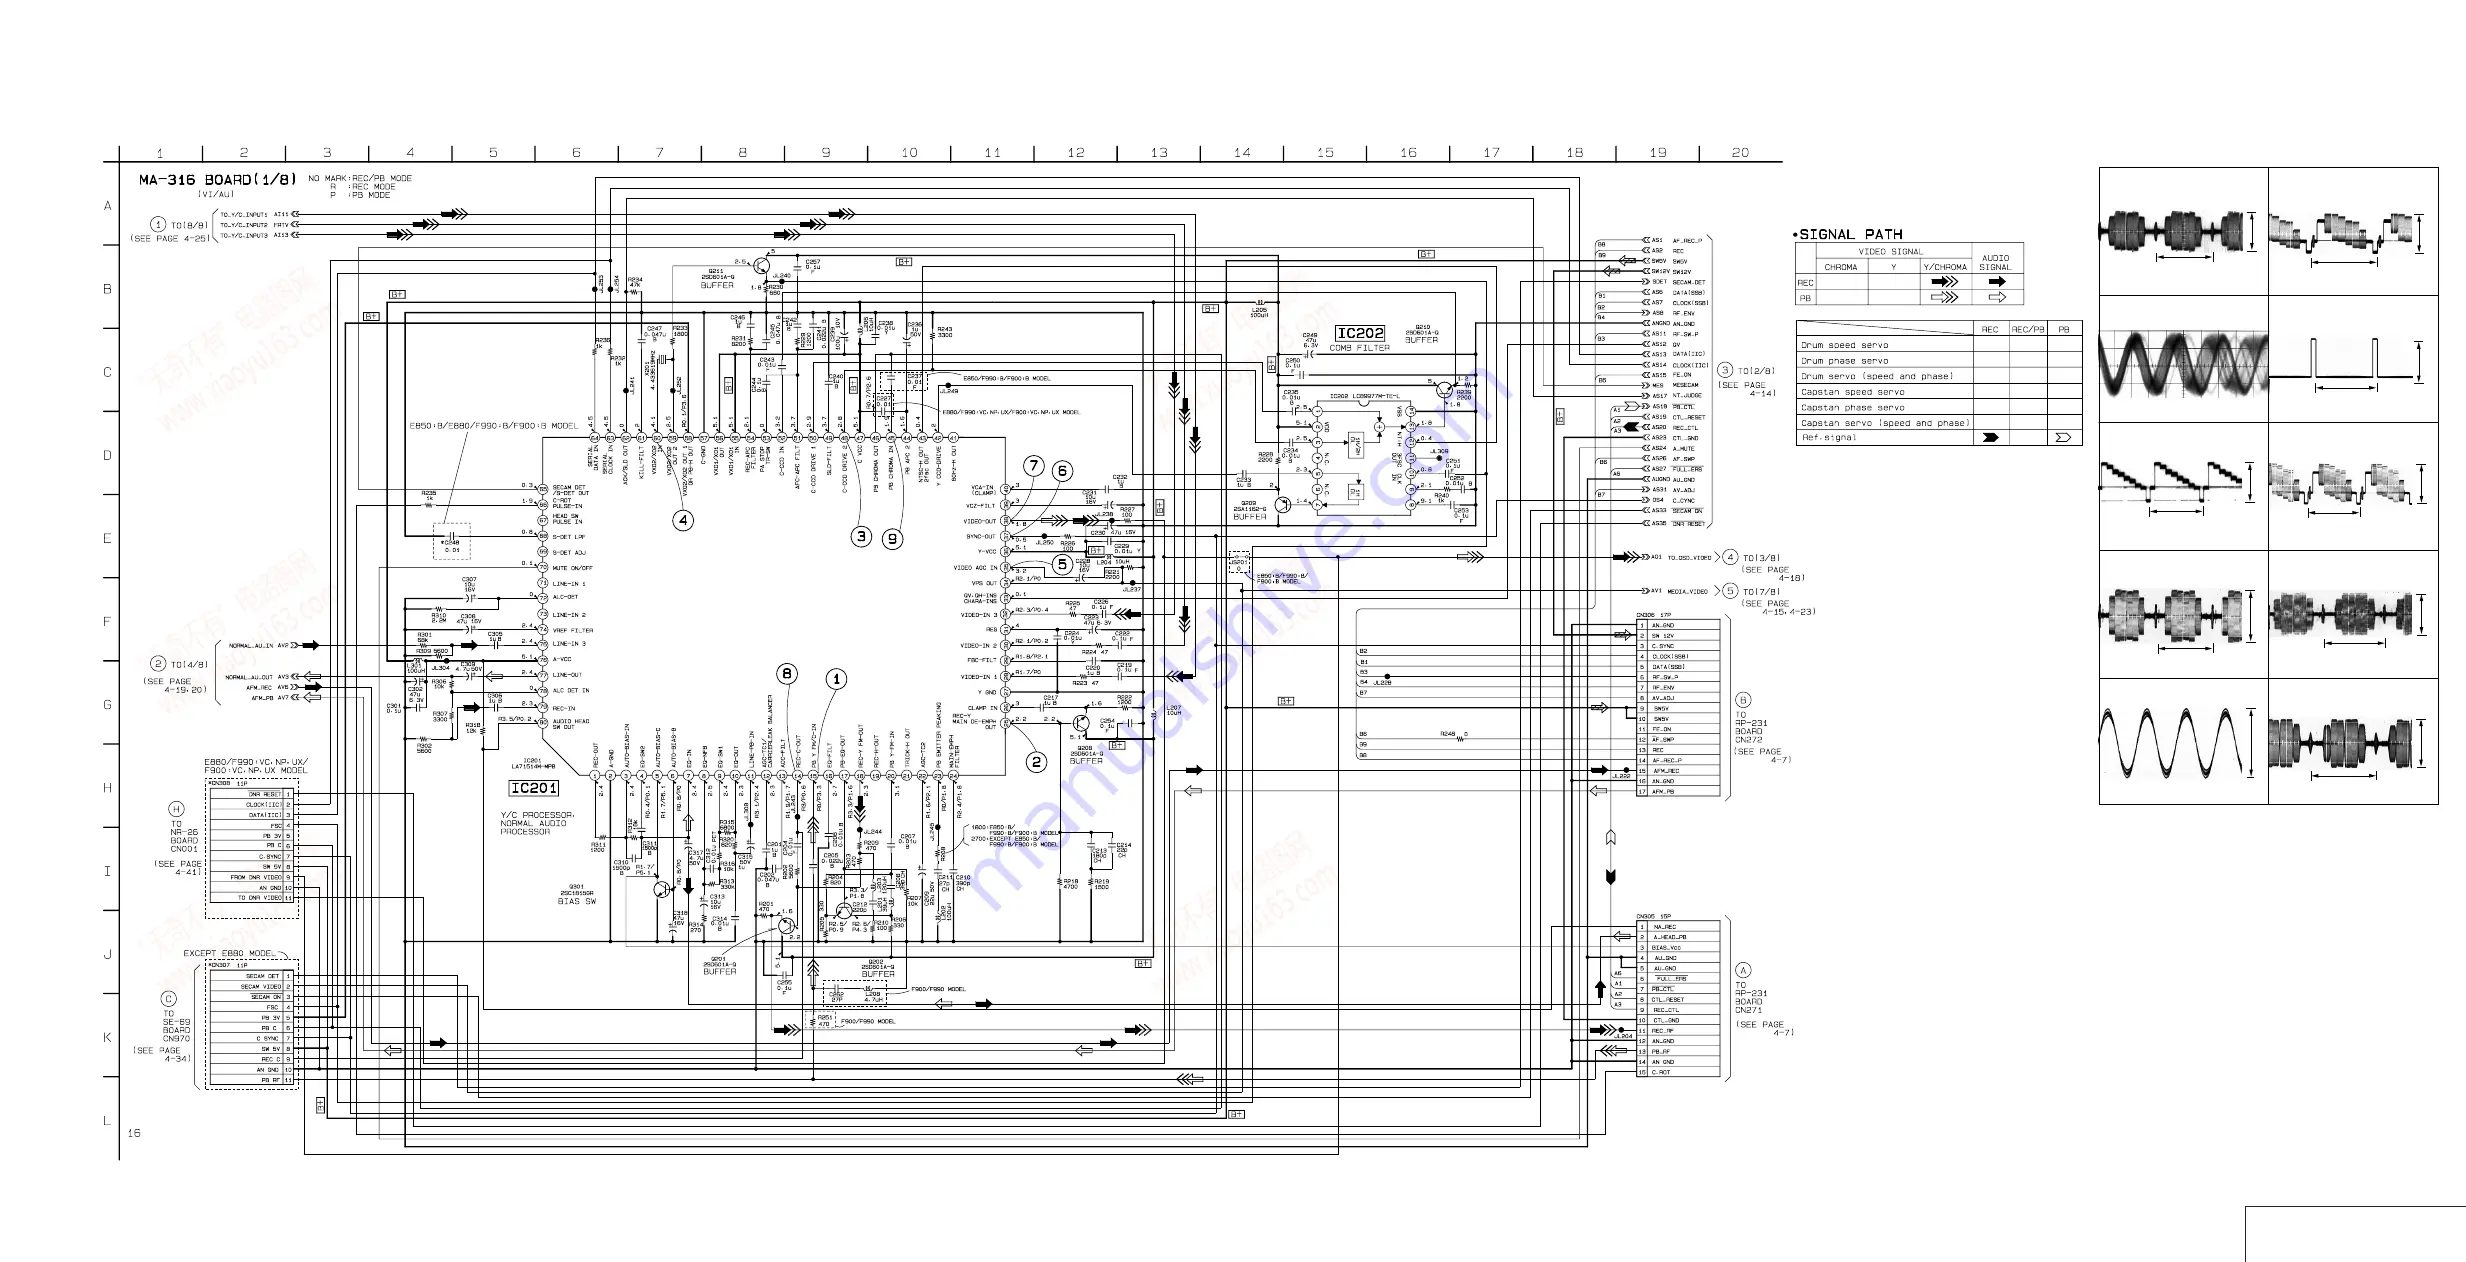2466x1262 pixels.
Task: Click circled waveform marker 3 on schematic
Action: pyautogui.click(x=862, y=536)
